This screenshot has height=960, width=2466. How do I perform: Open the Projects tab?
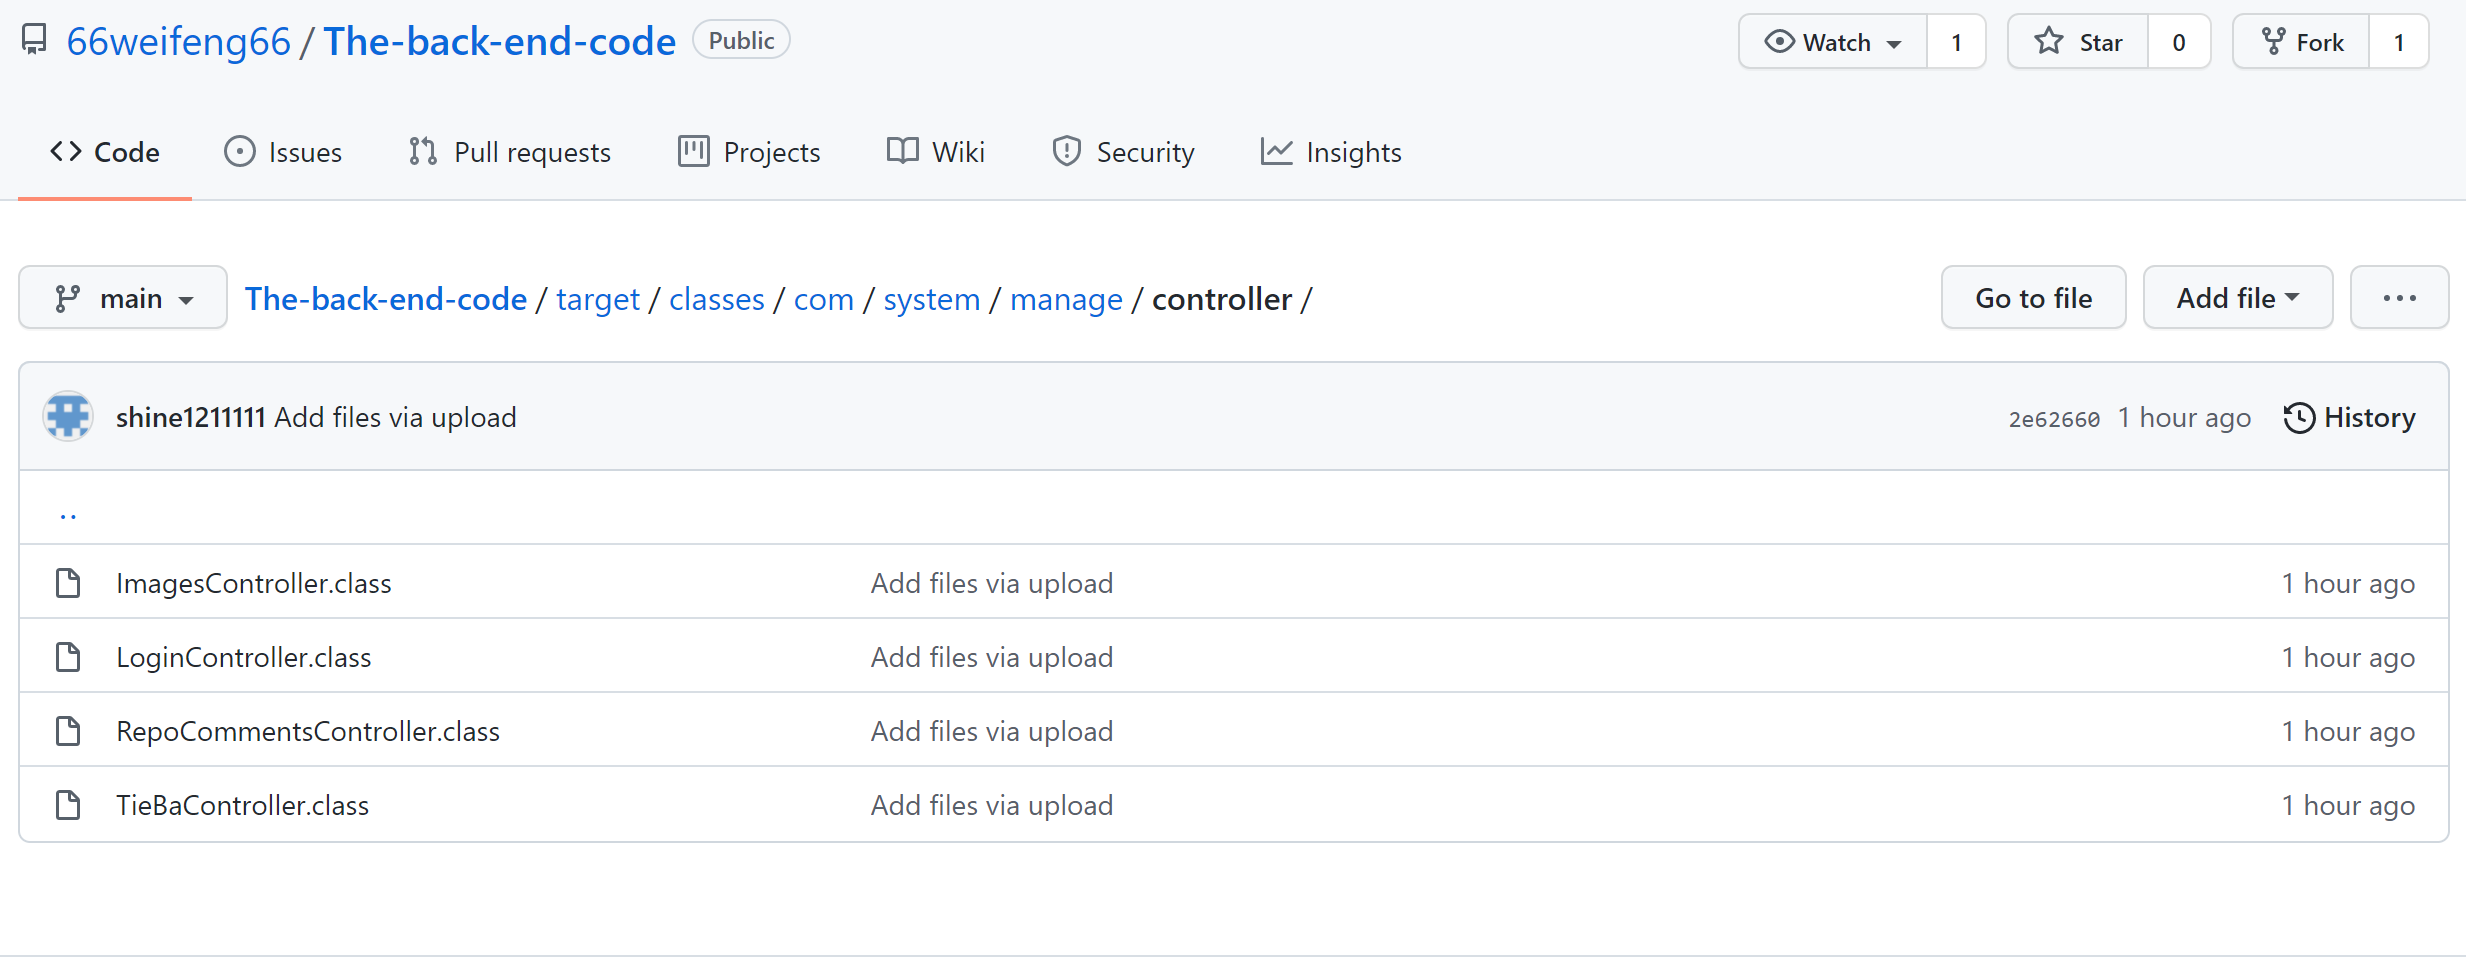coord(749,152)
